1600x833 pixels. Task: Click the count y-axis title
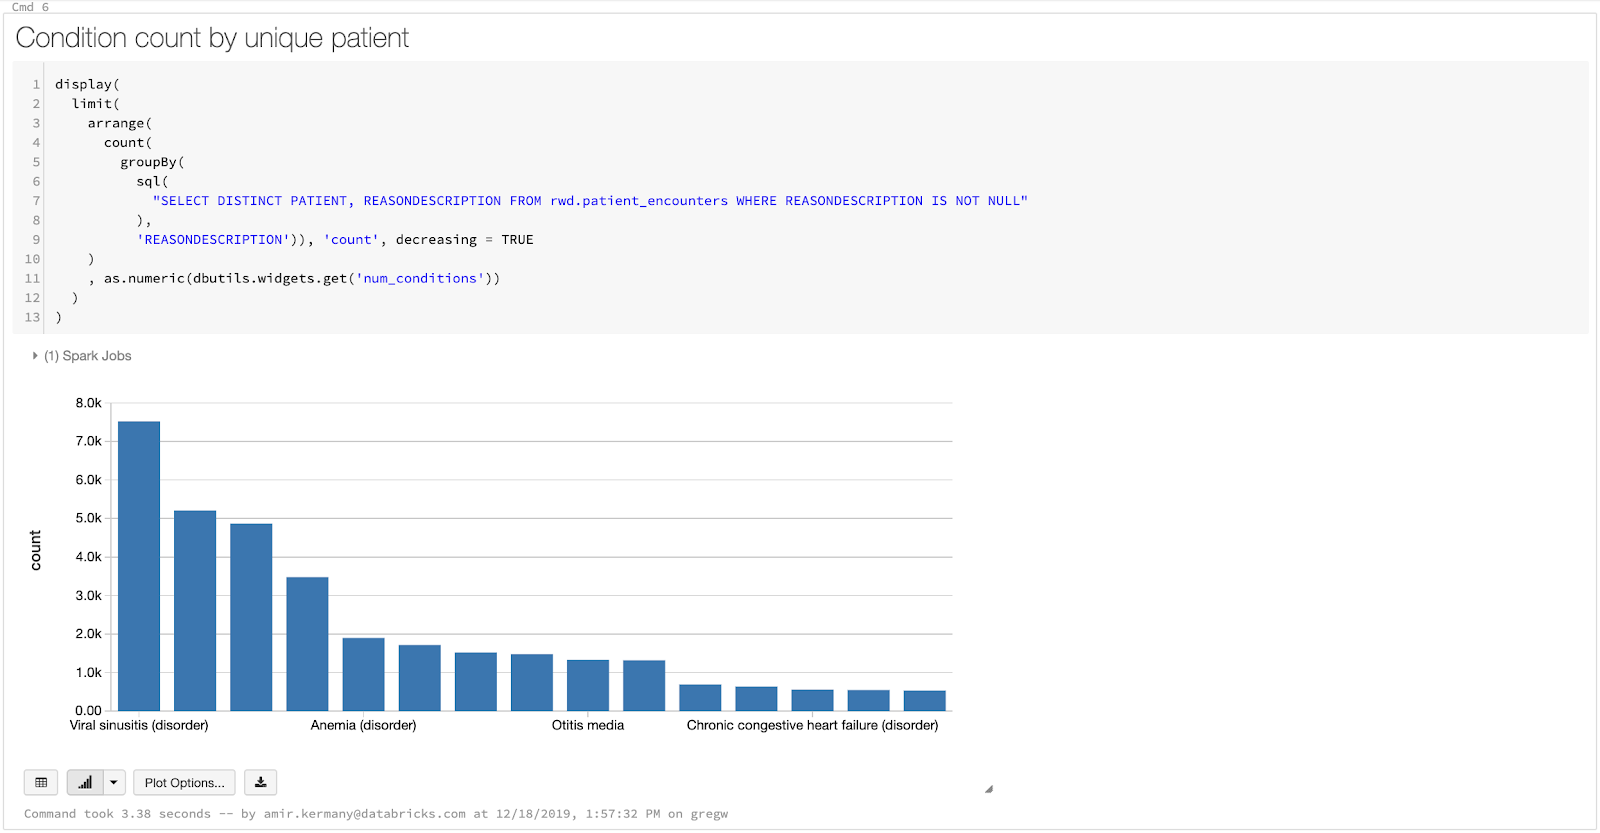[36, 550]
